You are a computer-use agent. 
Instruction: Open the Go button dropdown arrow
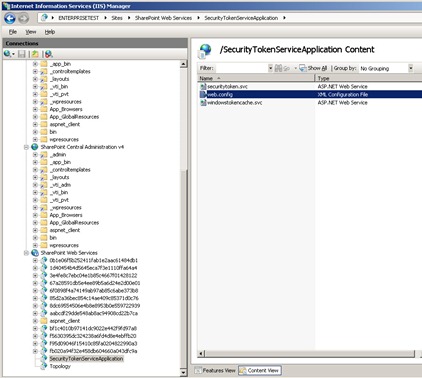pos(295,68)
